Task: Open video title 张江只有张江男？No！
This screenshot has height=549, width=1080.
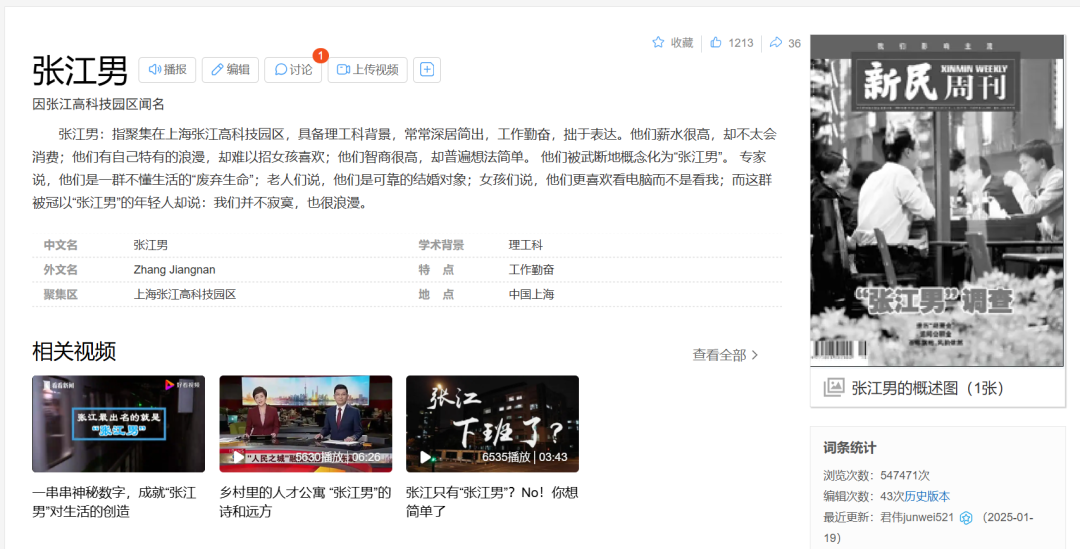Action: (x=492, y=502)
